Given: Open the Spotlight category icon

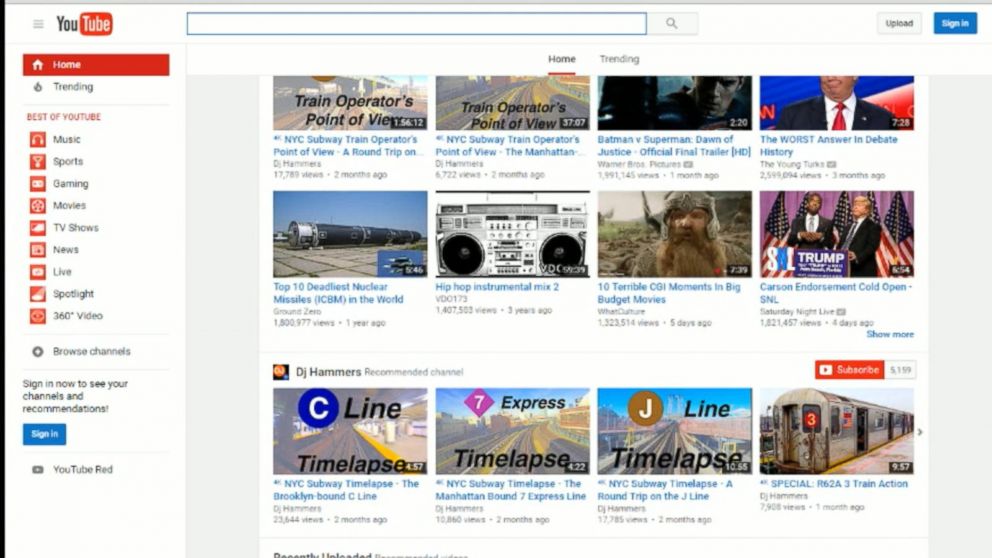Looking at the screenshot, I should [38, 294].
